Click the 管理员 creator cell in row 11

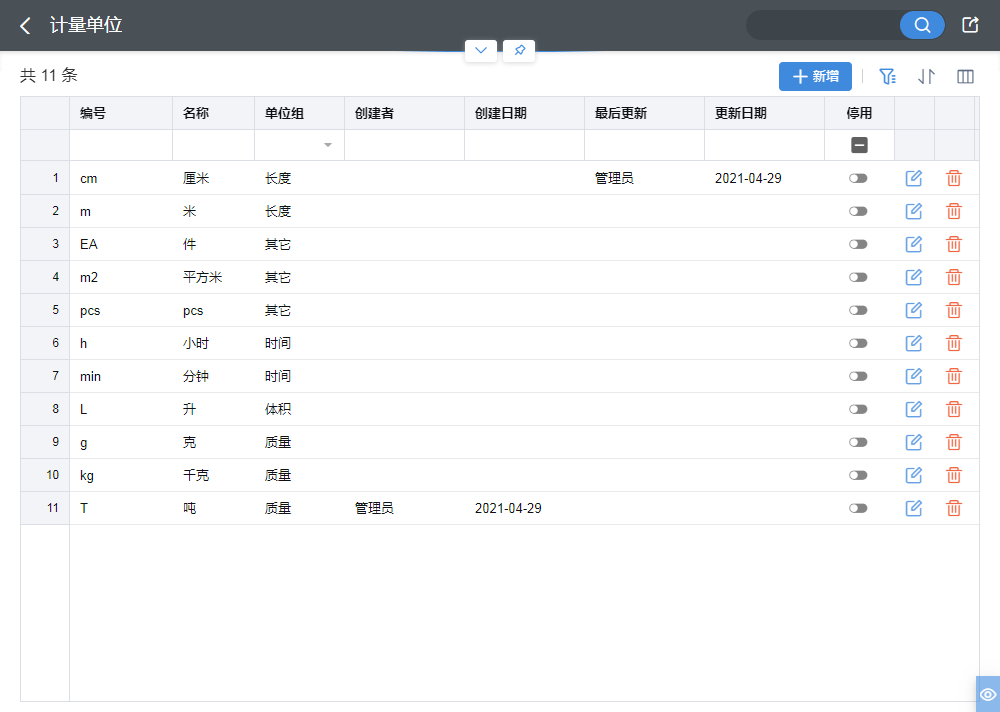404,508
